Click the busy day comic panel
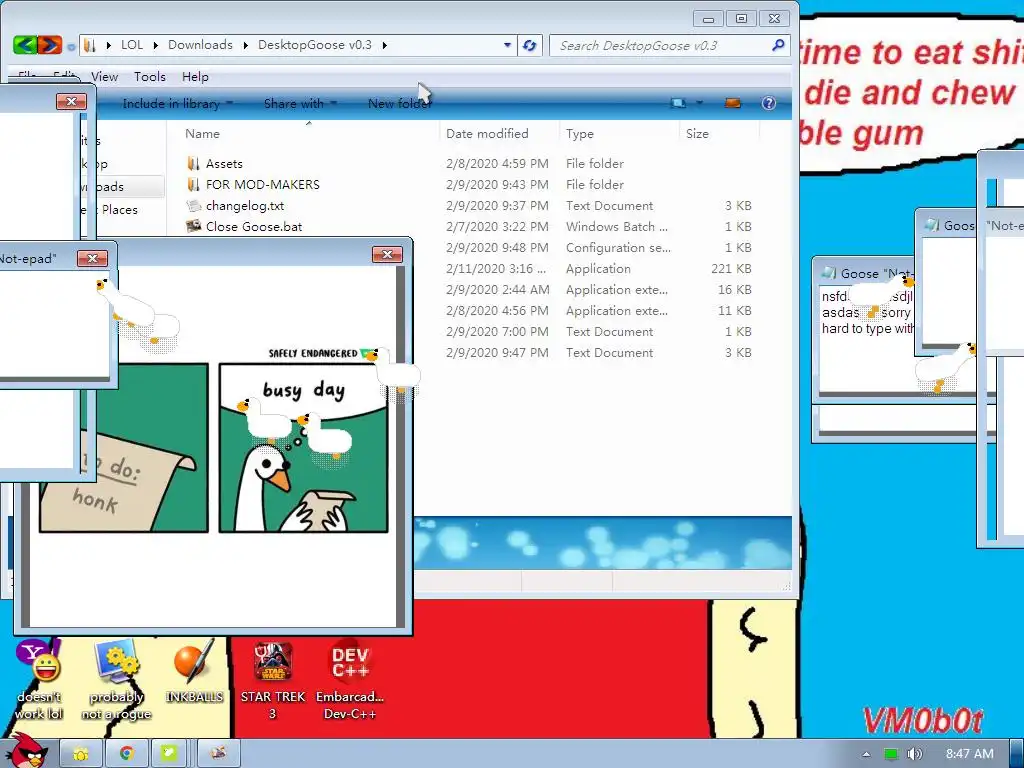 [304, 448]
